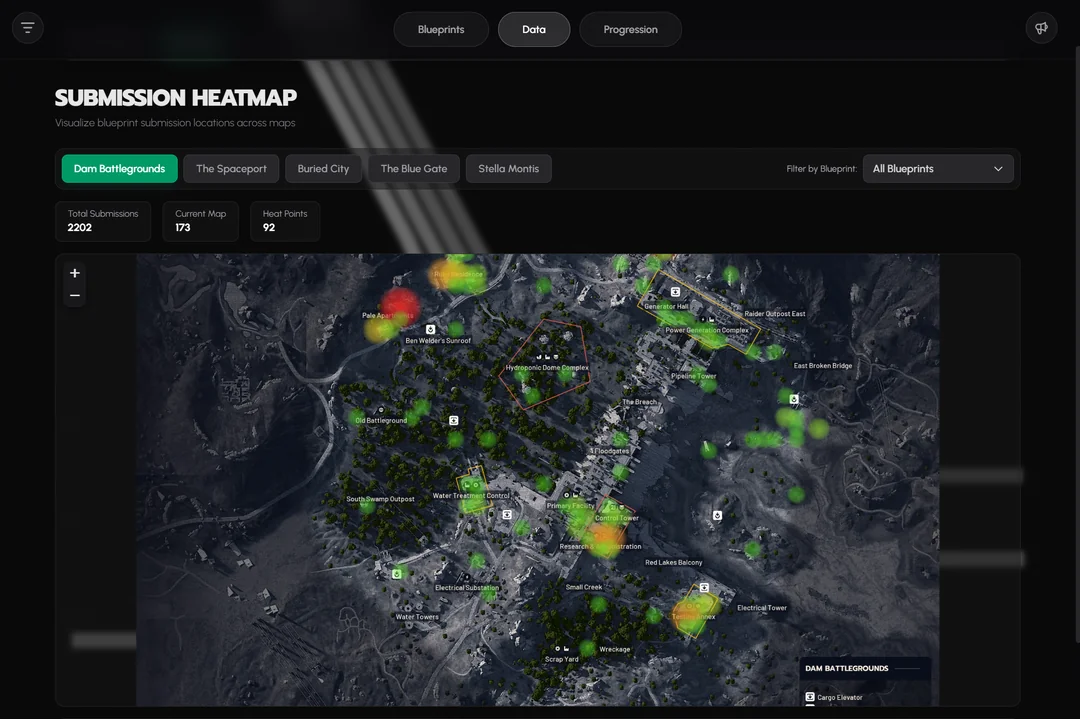Click the elevator icon below East Broken Bridge
The height and width of the screenshot is (719, 1080).
coord(794,399)
